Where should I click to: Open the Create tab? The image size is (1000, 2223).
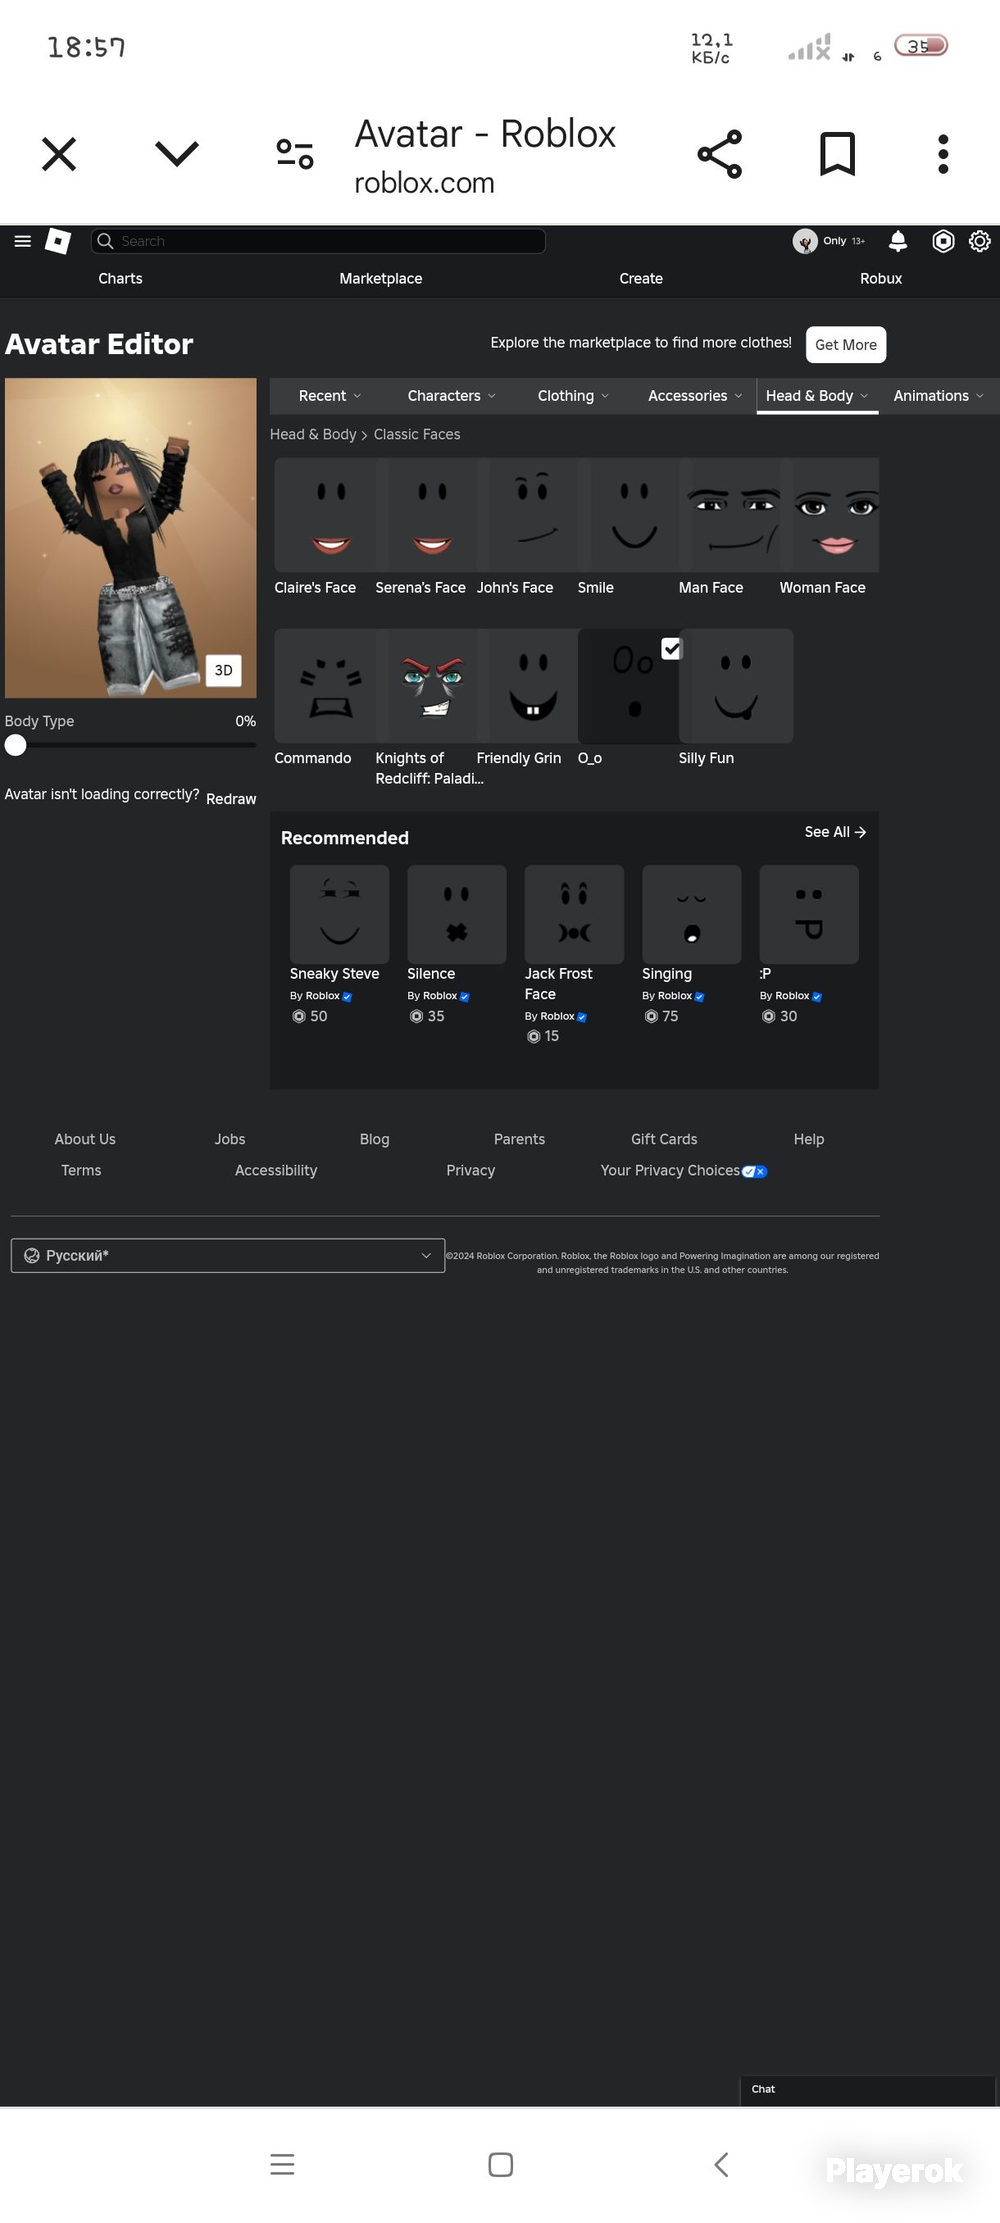pyautogui.click(x=641, y=279)
